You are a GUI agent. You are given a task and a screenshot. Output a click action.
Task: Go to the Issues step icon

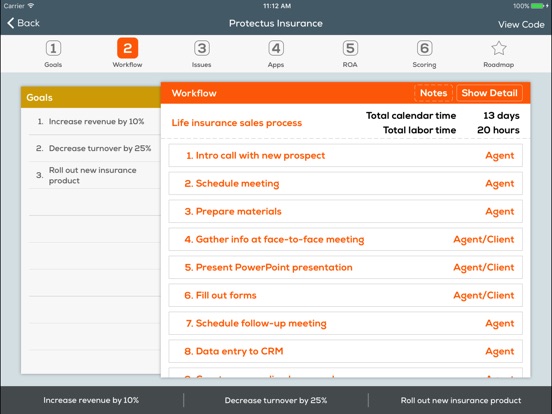coord(202,48)
